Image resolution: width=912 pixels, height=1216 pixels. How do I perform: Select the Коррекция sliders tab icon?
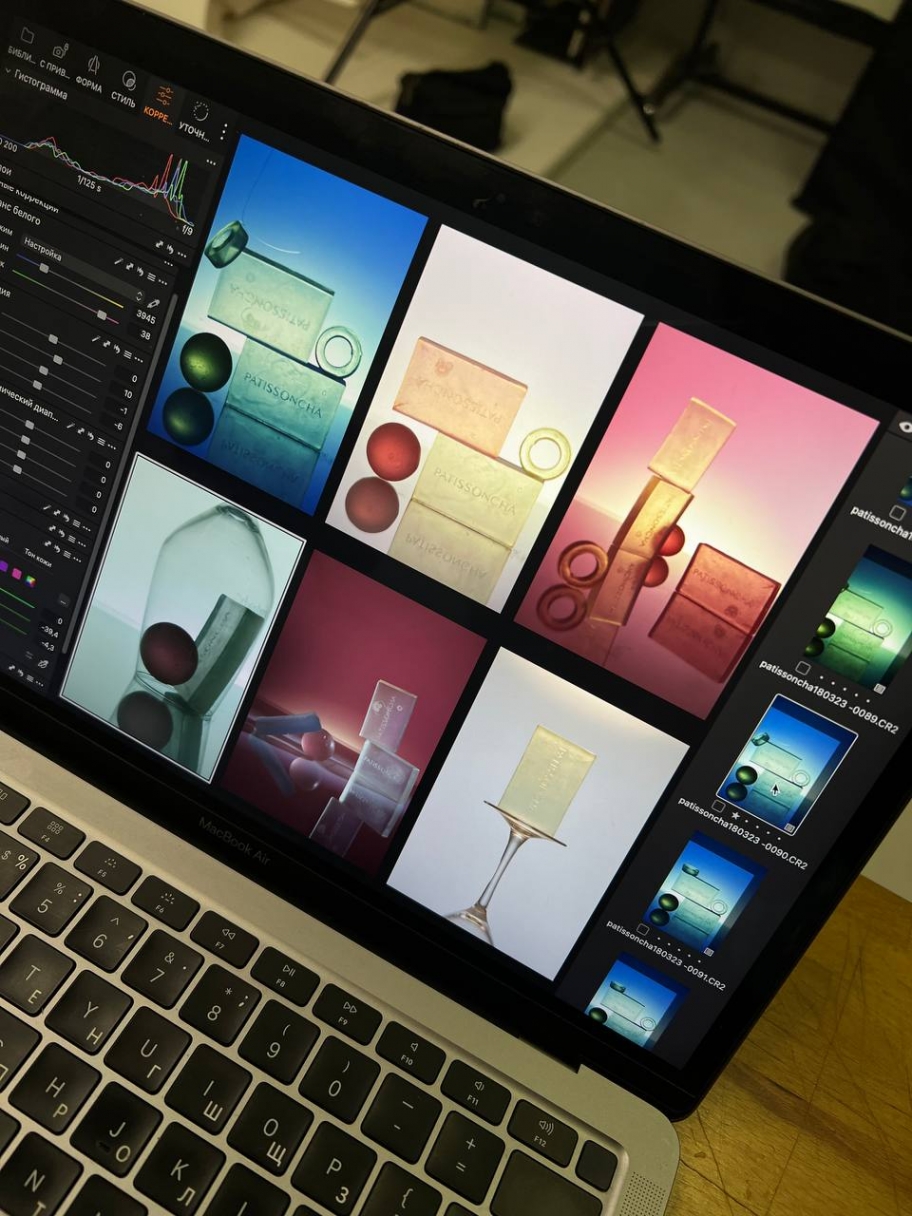(163, 97)
